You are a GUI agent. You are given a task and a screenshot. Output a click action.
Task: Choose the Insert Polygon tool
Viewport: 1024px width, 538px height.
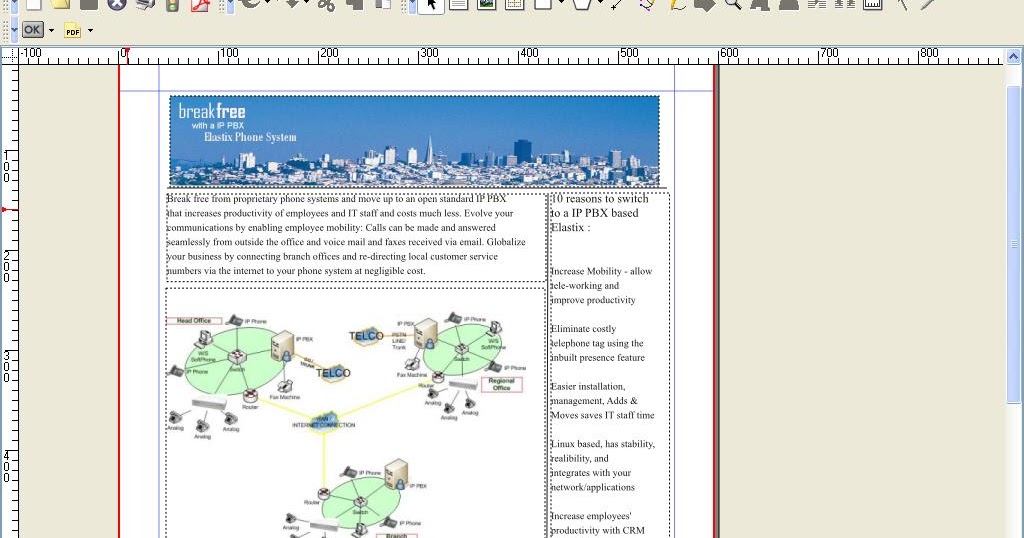pyautogui.click(x=582, y=4)
